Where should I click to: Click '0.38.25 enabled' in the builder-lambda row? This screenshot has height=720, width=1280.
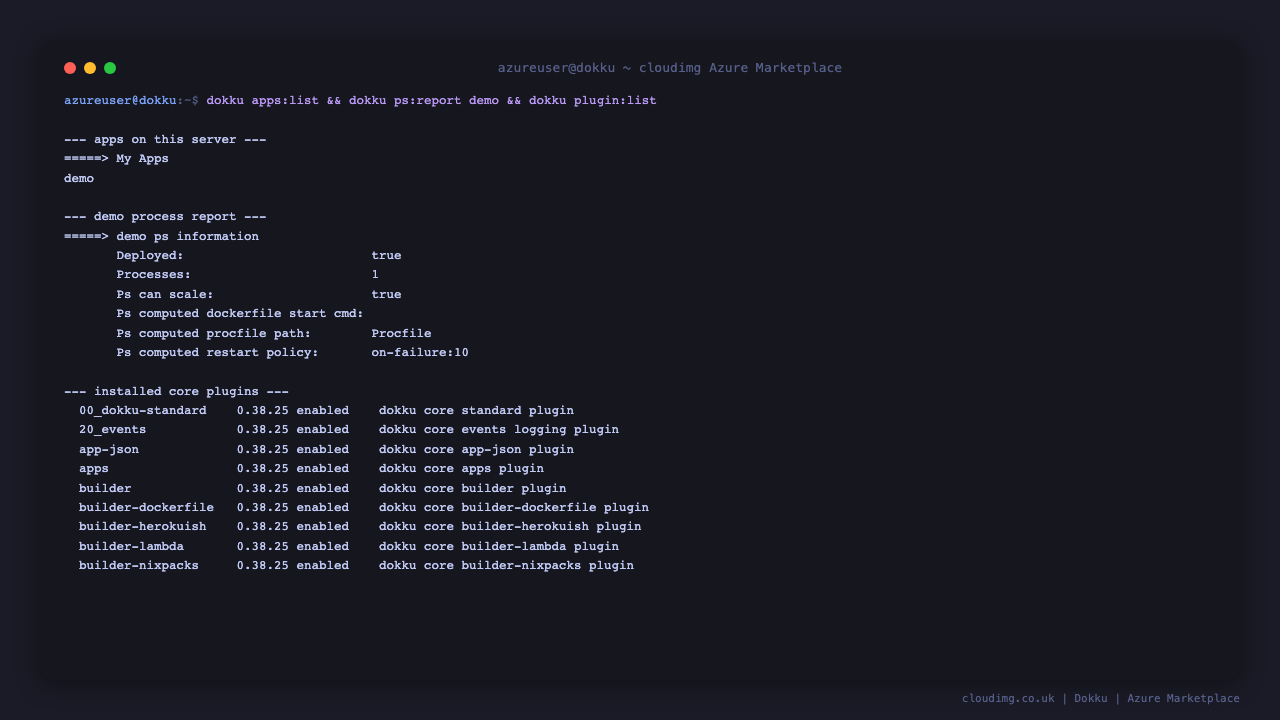tap(293, 547)
